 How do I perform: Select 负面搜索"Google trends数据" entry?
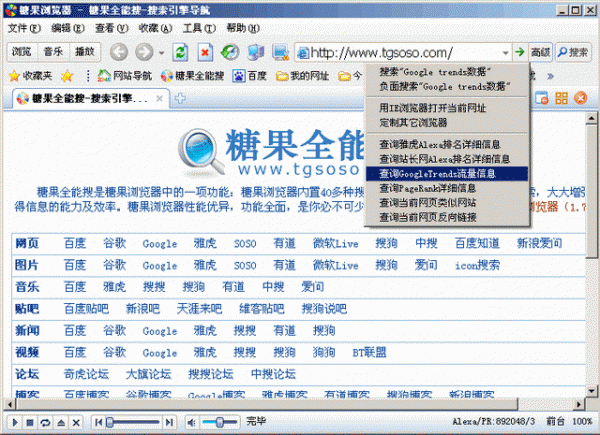click(445, 86)
